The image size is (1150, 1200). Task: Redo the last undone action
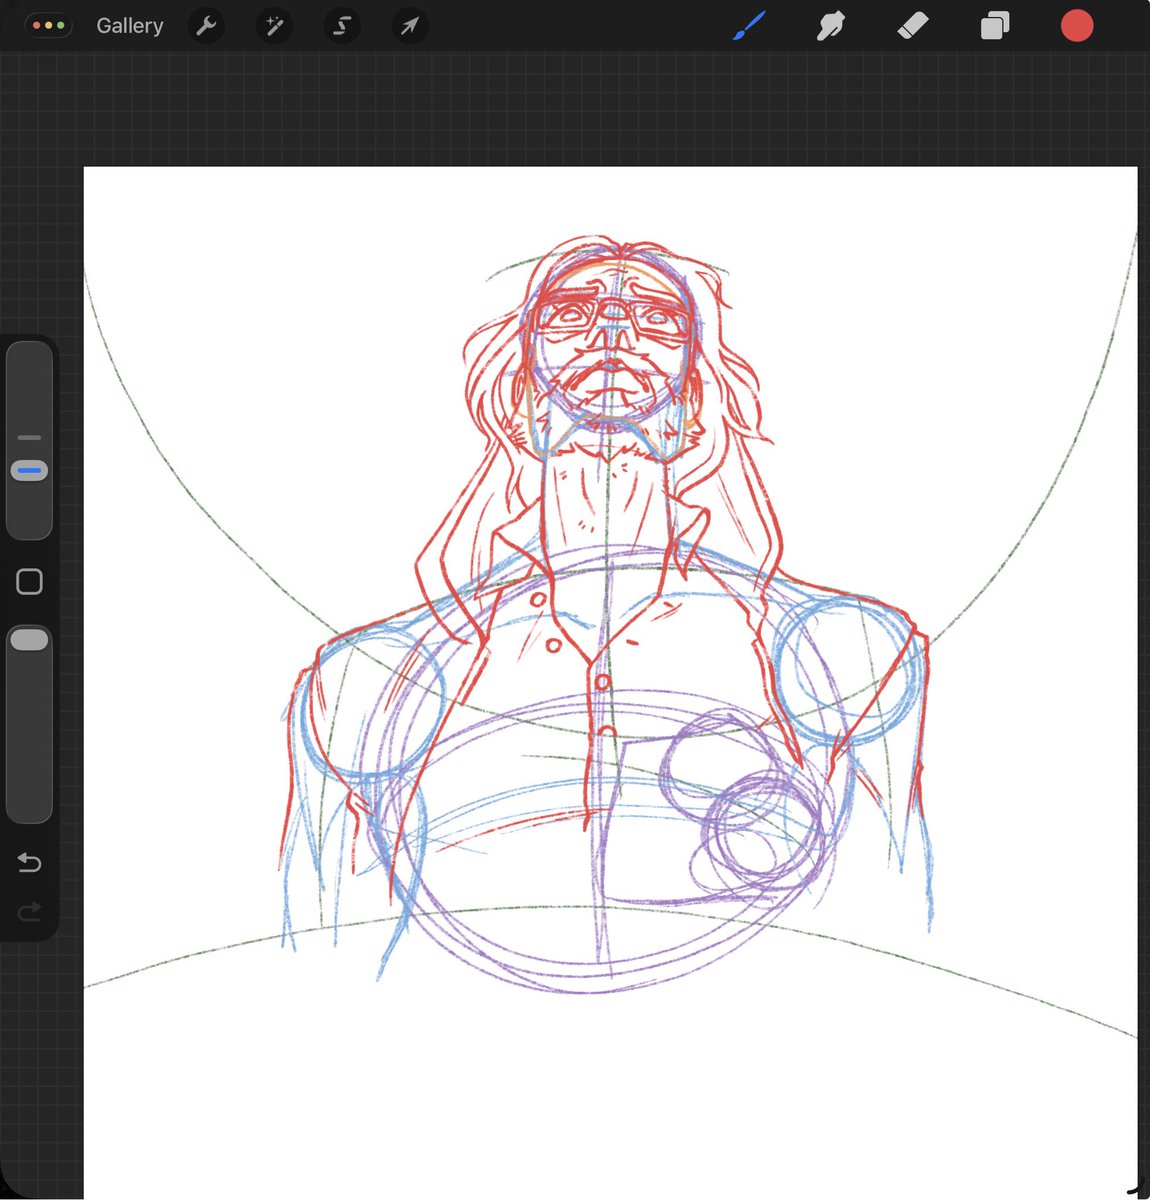tap(29, 911)
